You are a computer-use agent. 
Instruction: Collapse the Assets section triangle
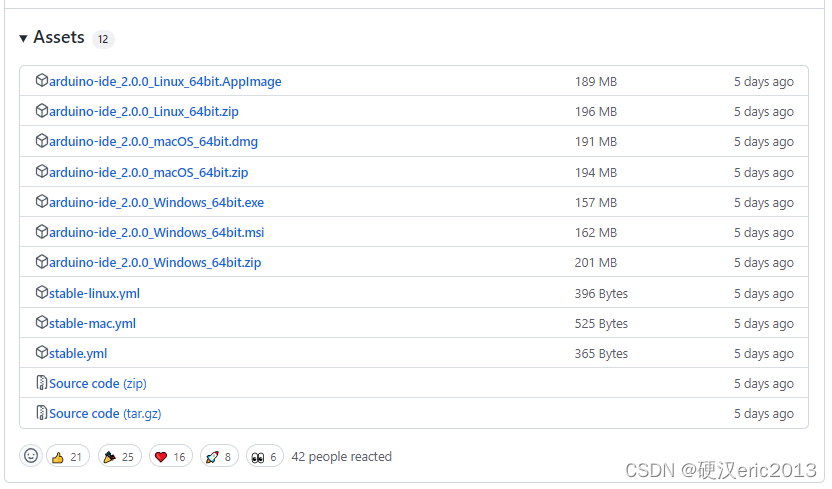[23, 39]
